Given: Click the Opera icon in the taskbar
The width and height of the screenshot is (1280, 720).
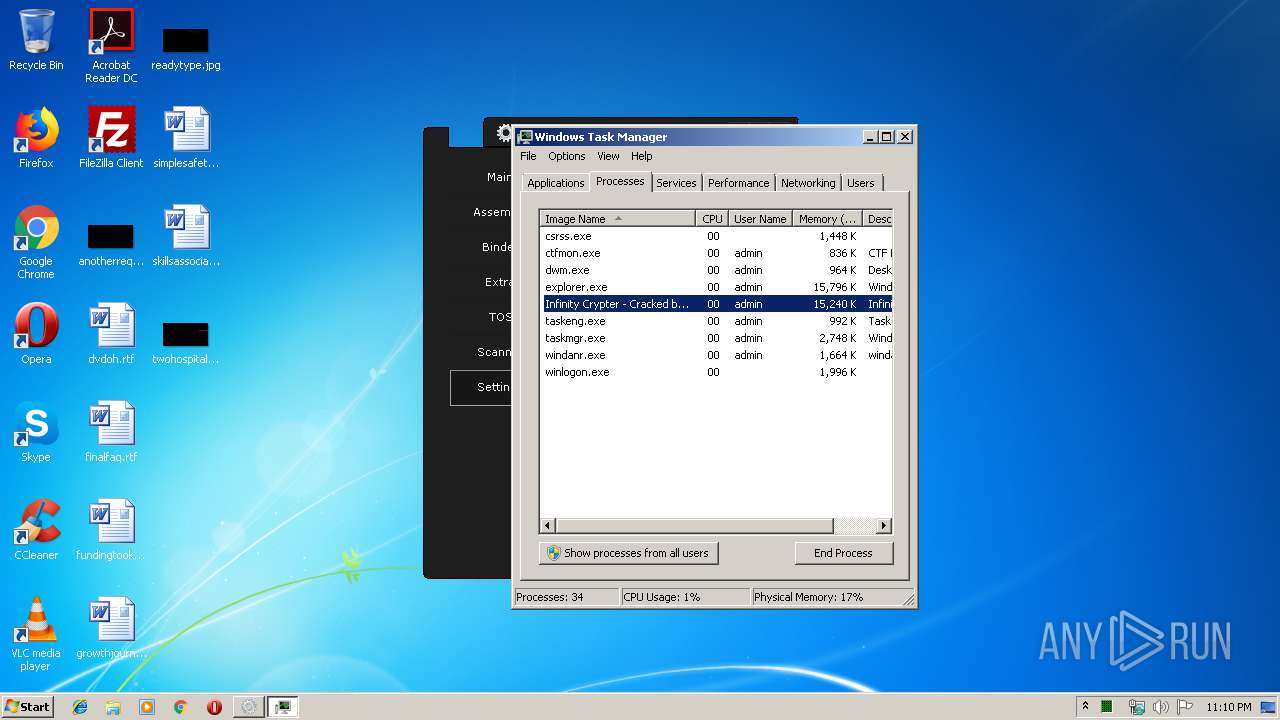Looking at the screenshot, I should click(x=214, y=707).
